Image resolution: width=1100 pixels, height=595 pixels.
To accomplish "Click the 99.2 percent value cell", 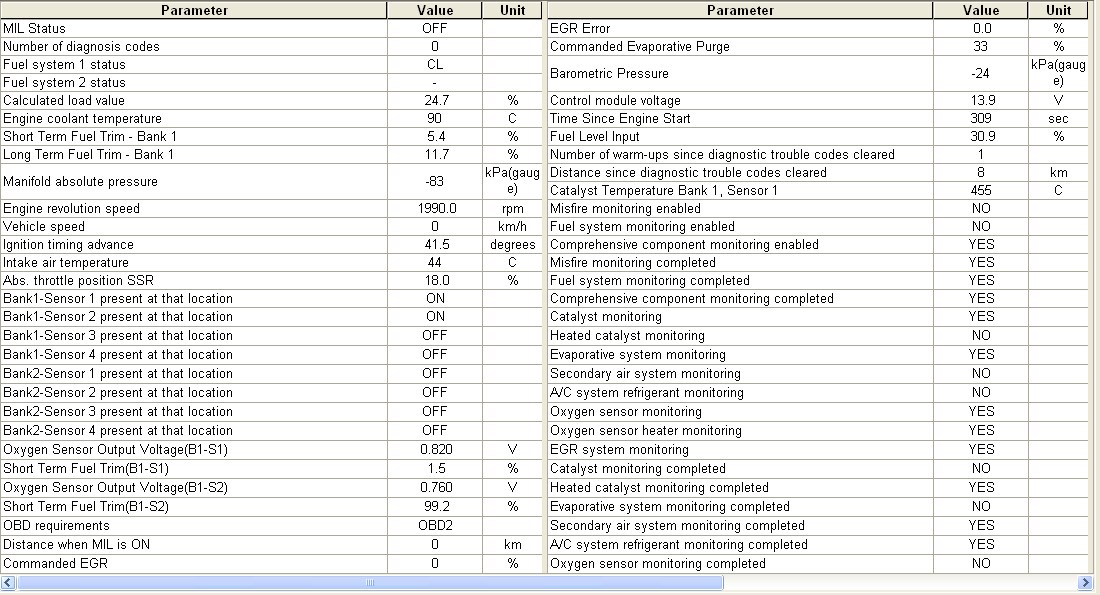I will click(435, 507).
